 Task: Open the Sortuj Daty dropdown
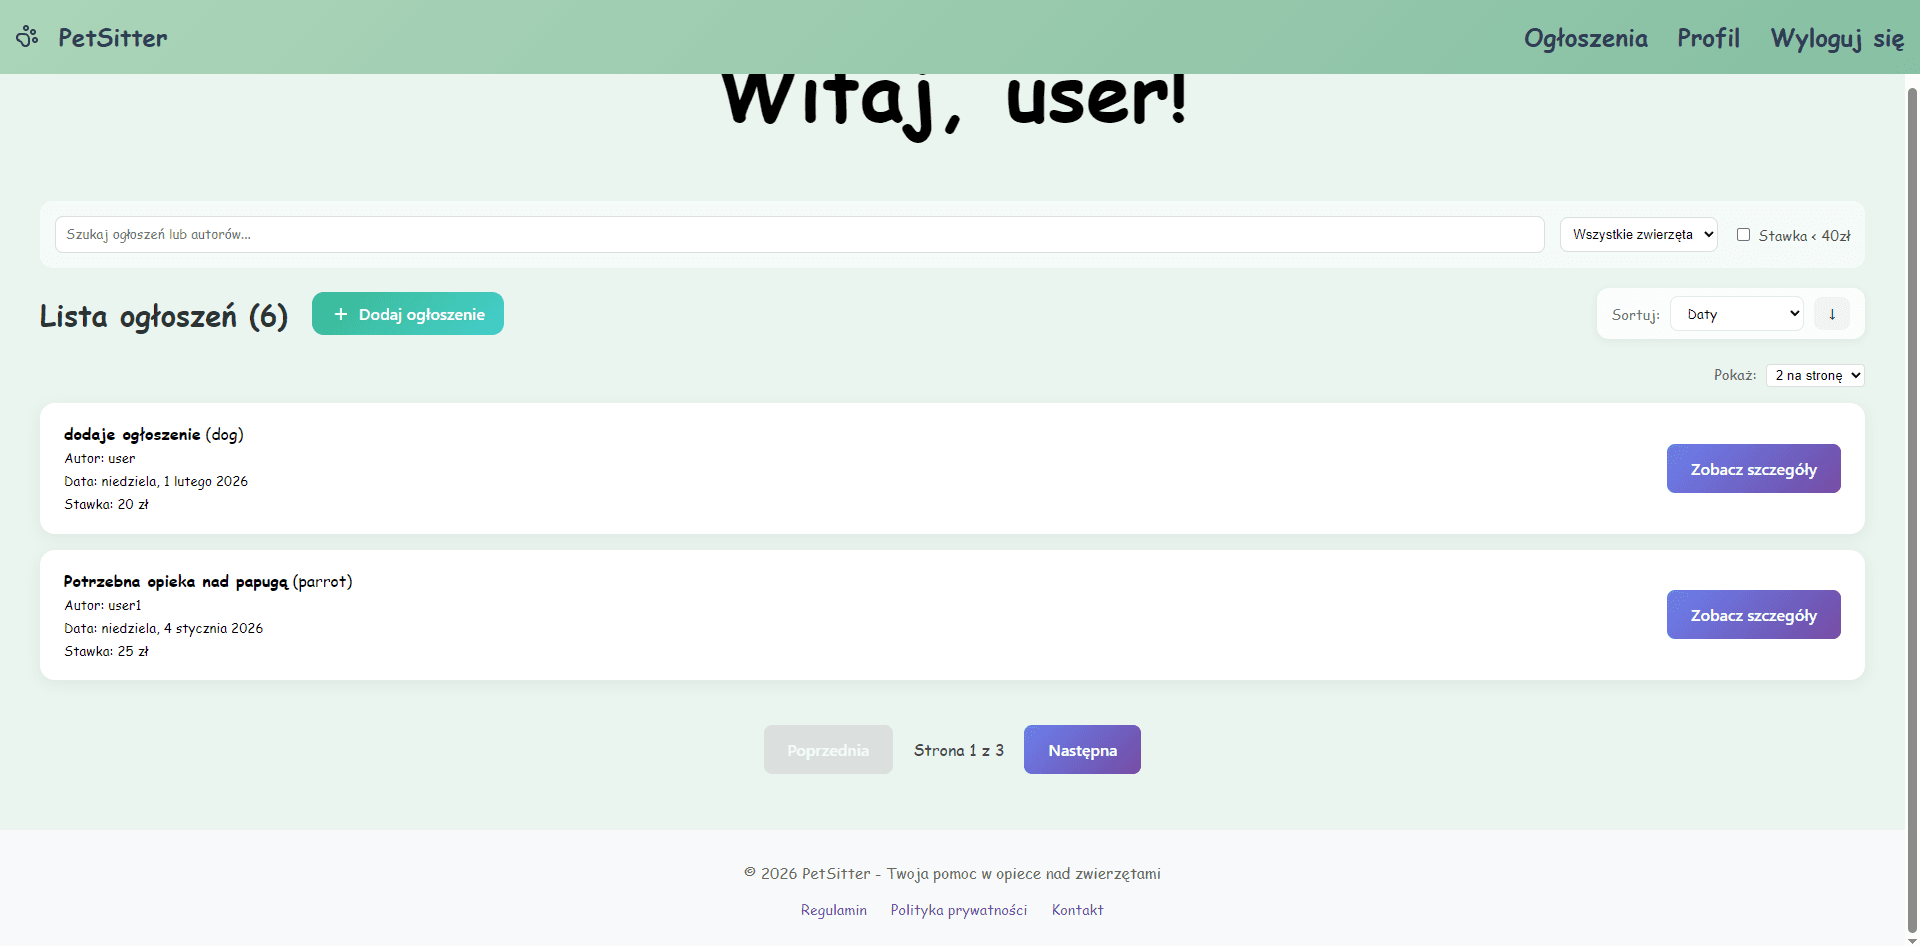(x=1736, y=314)
